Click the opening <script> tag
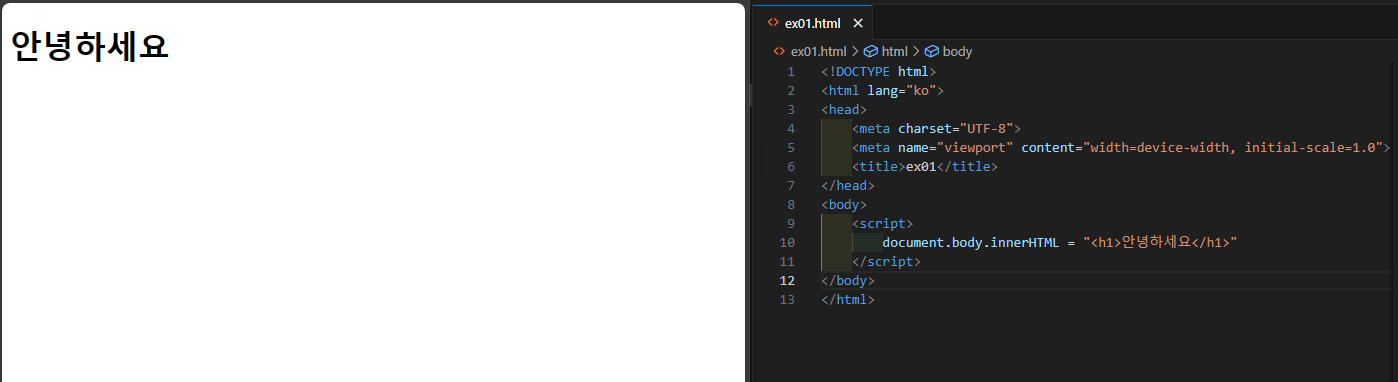 coord(882,224)
